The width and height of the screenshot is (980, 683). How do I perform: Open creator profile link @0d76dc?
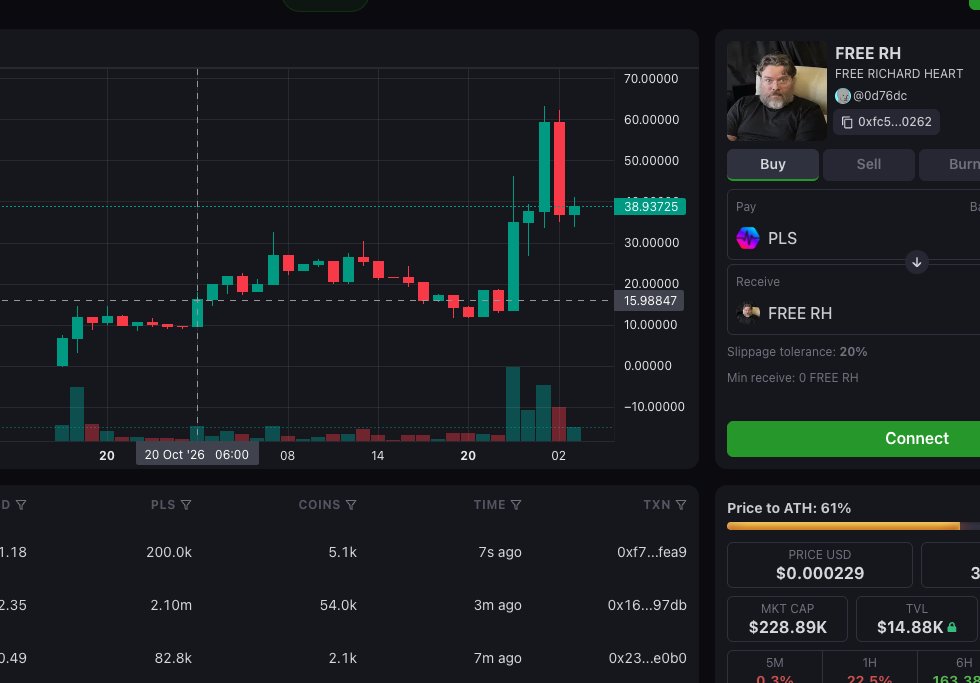[880, 96]
